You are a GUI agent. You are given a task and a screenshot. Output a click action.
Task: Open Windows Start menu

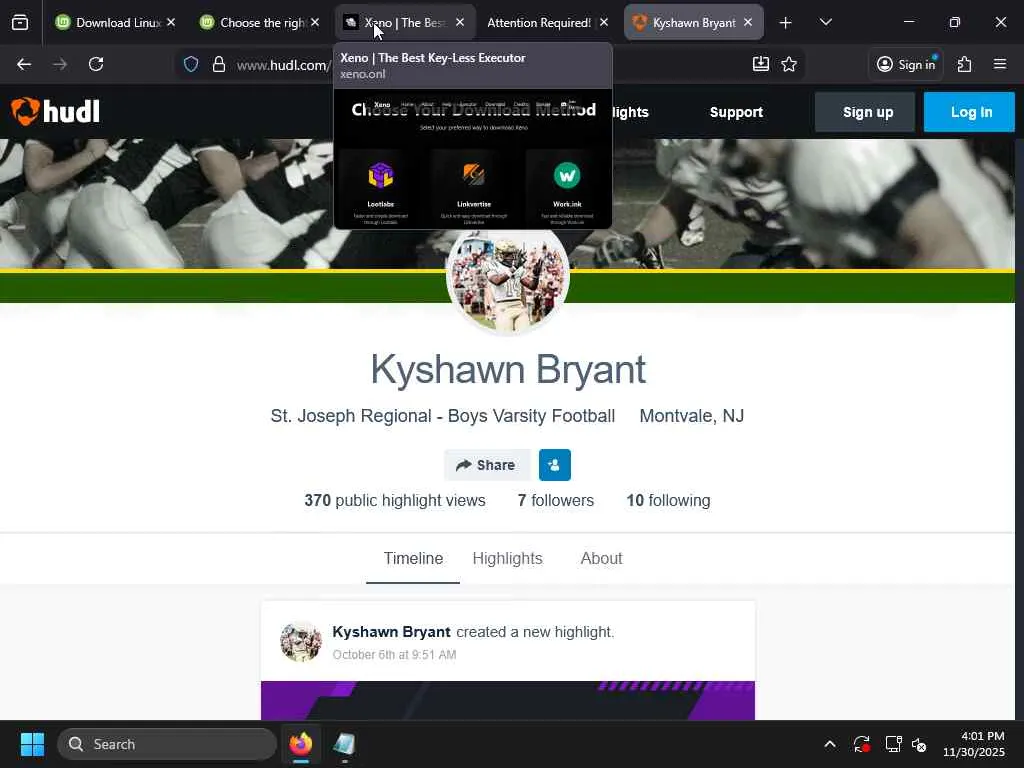tap(32, 744)
